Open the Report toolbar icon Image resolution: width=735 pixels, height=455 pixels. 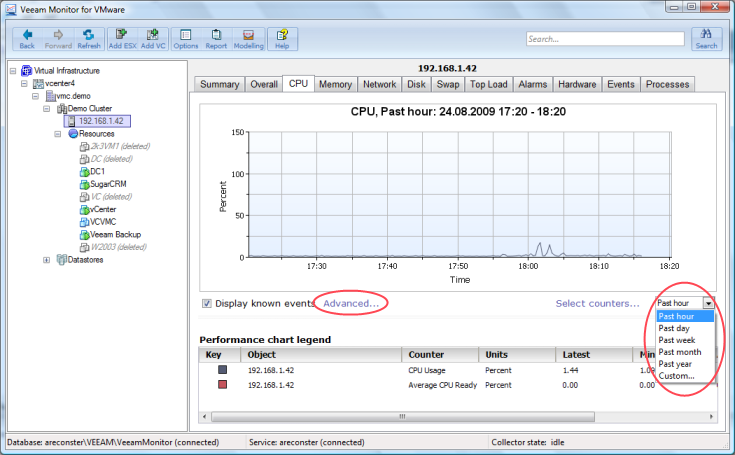coord(216,39)
